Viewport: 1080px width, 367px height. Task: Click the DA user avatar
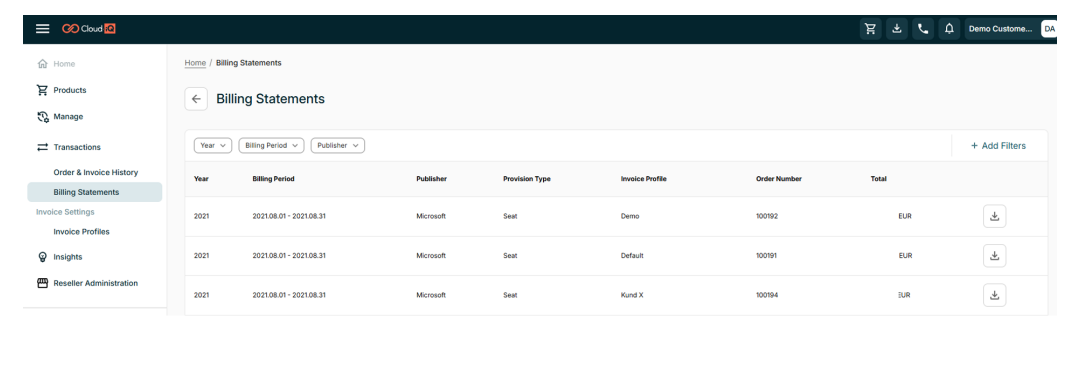click(x=1049, y=29)
